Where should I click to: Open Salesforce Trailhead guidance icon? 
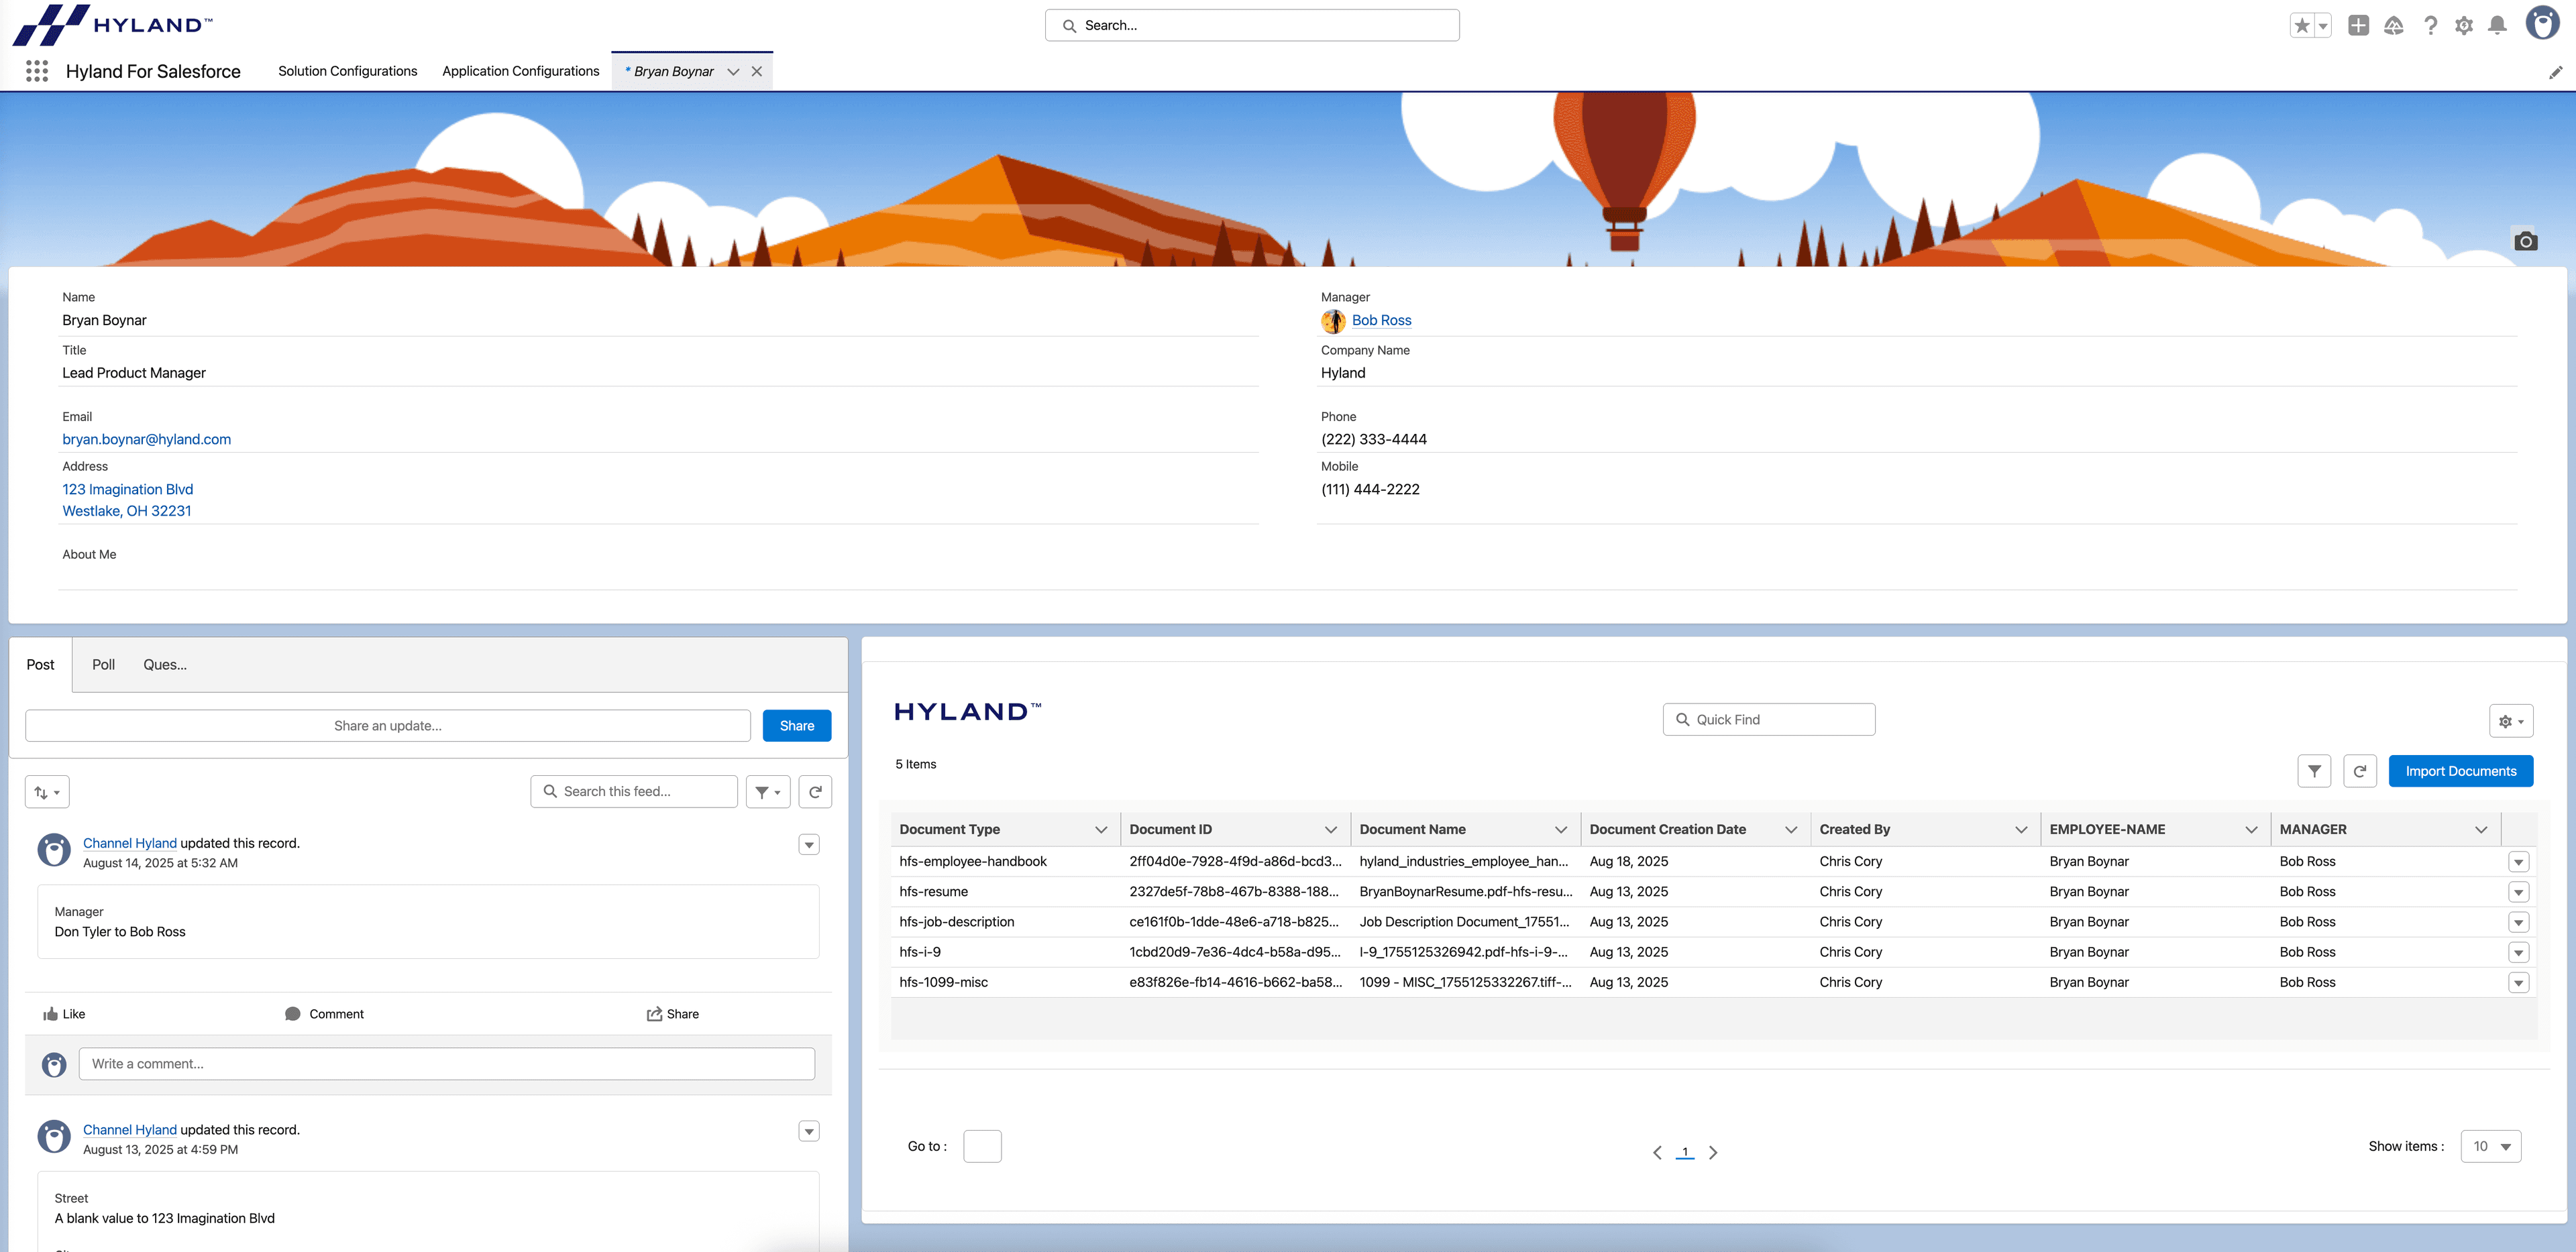(2394, 26)
